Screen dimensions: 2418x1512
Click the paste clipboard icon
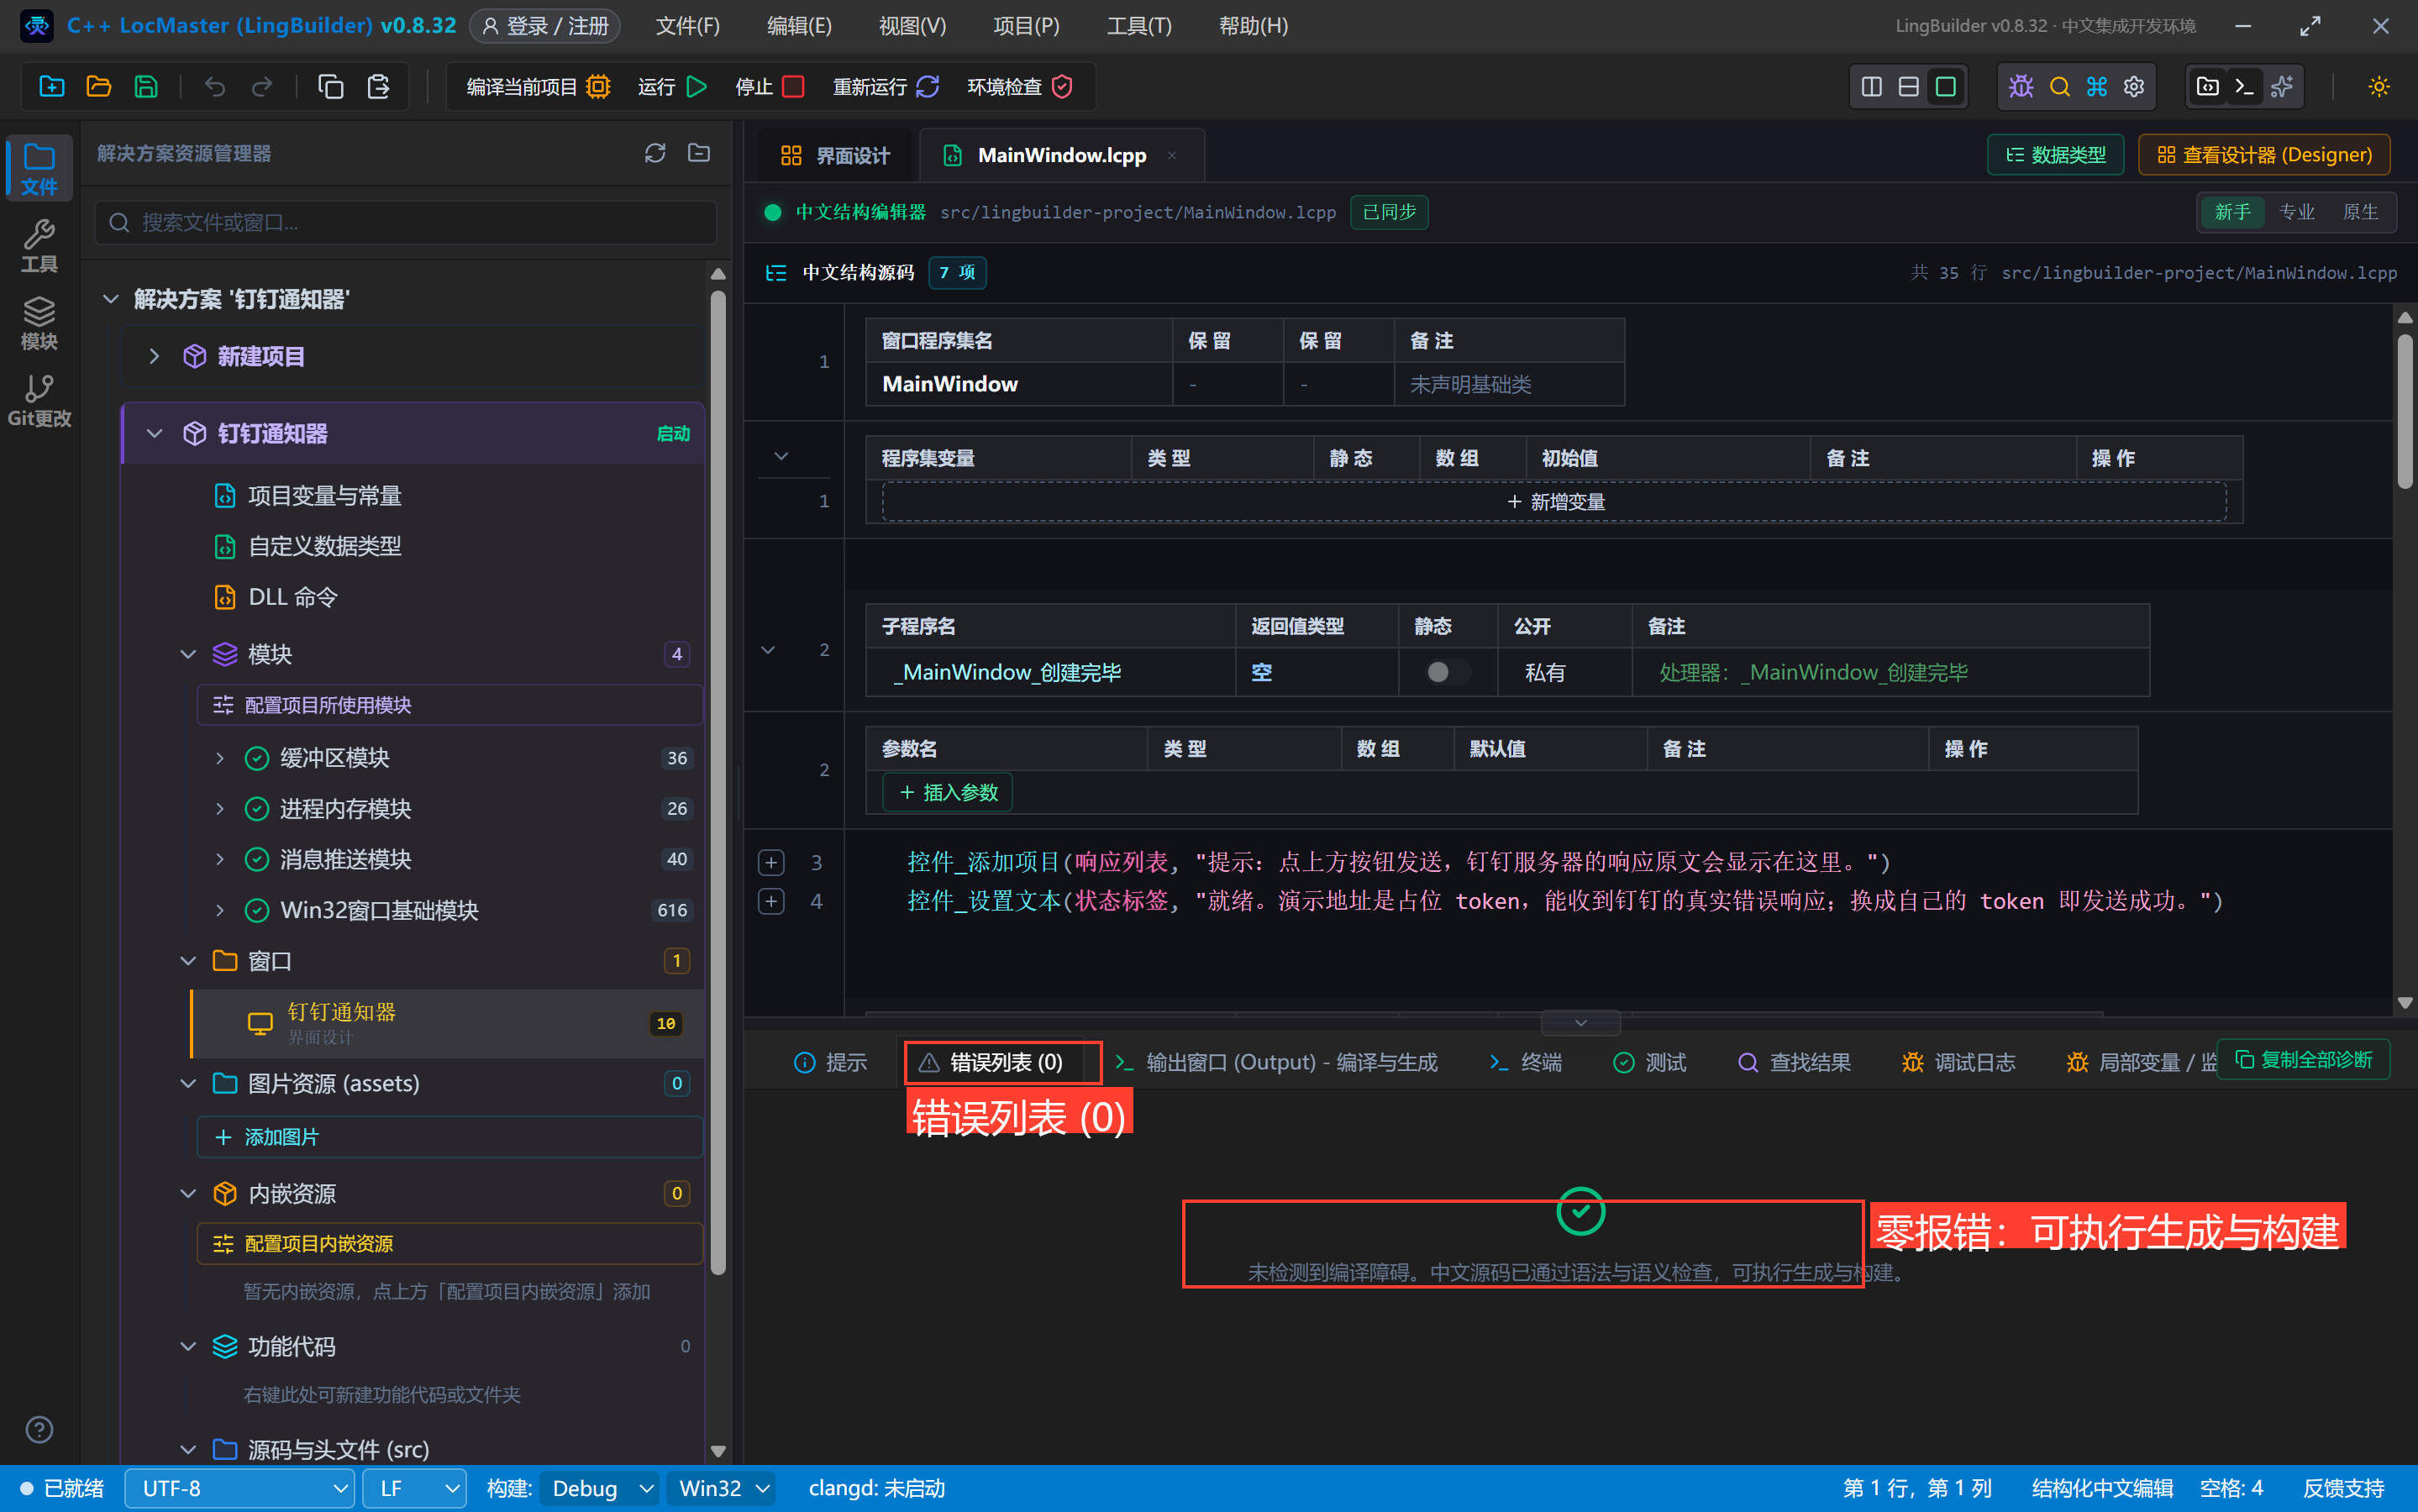[x=378, y=87]
